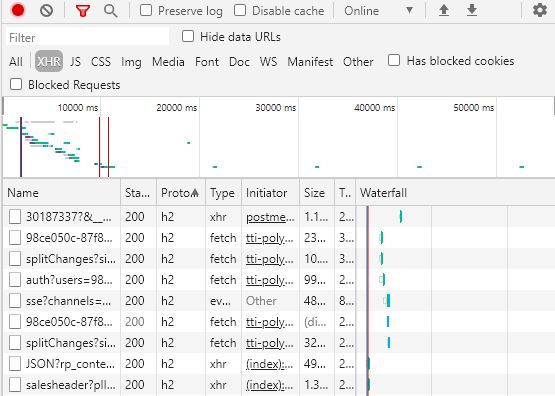
Task: Click the export HAR download arrow
Action: tap(472, 10)
